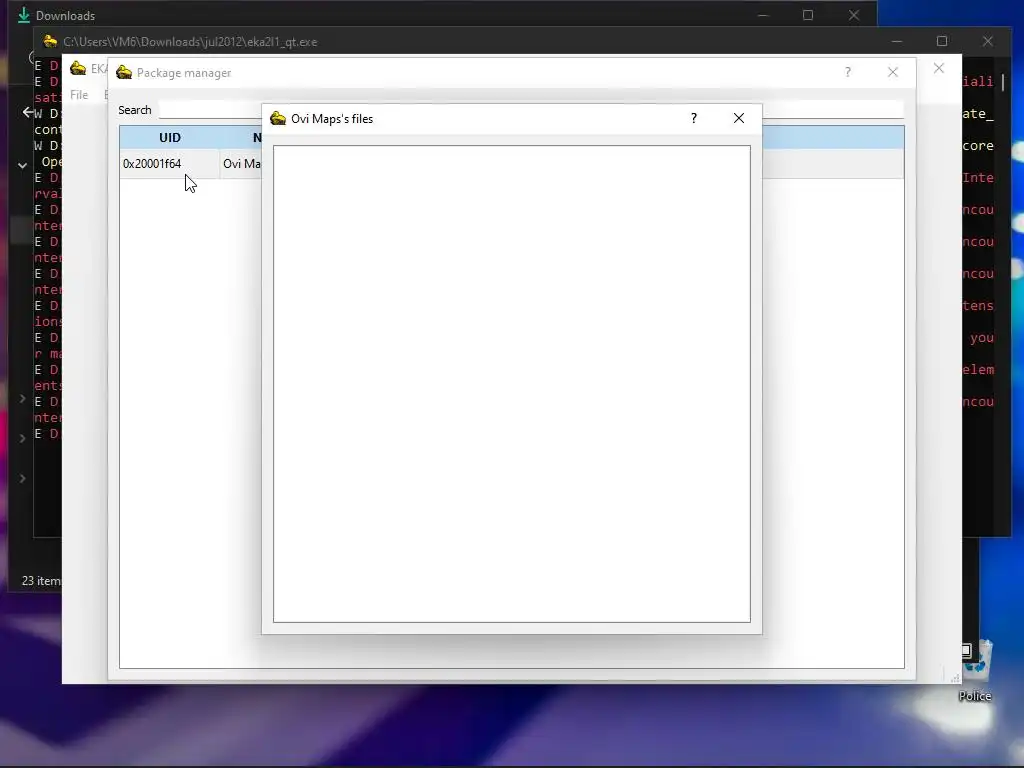Screen dimensions: 1024x768
Task: Click the Package manager title bar icon
Action: [x=124, y=72]
